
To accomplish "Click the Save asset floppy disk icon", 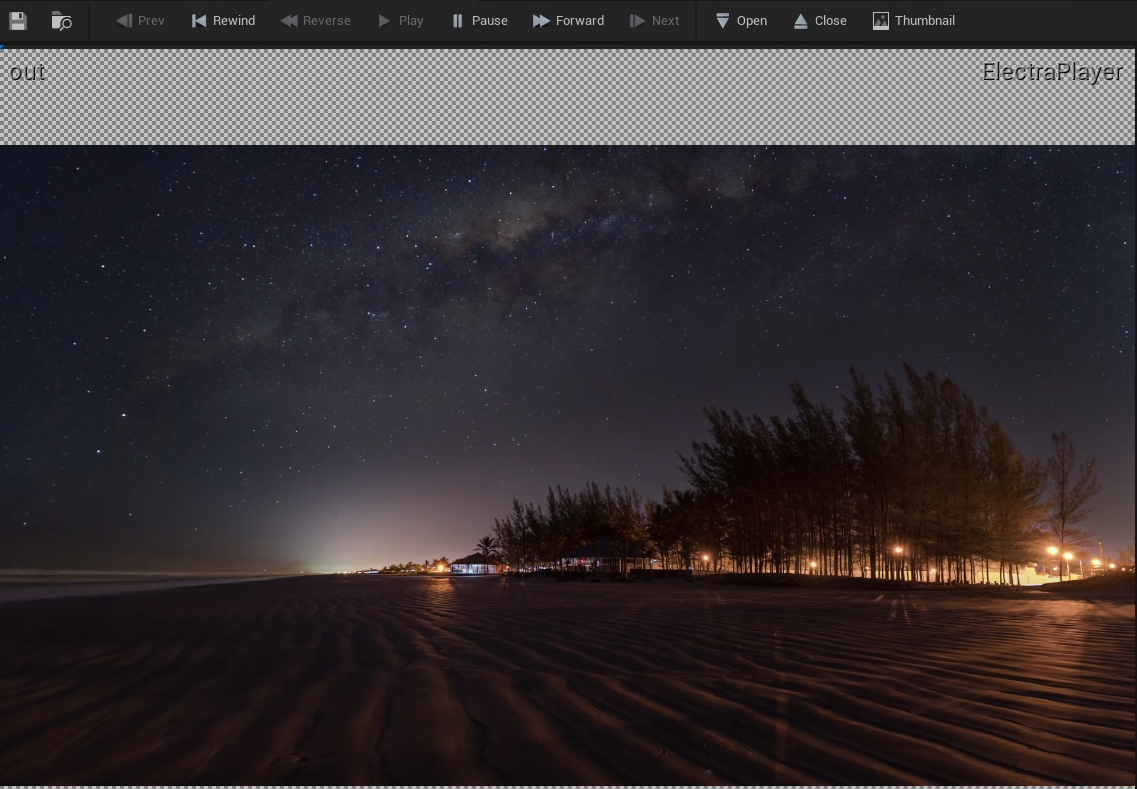I will click(x=18, y=21).
